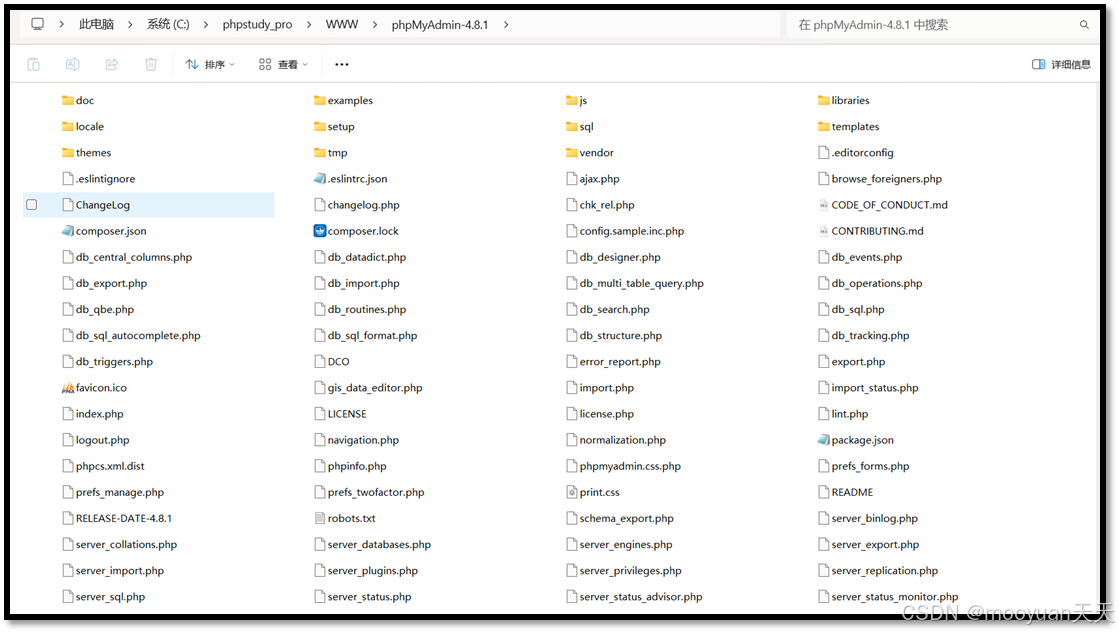This screenshot has width=1119, height=633.
Task: Select phpinfo.php file
Action: 350,466
